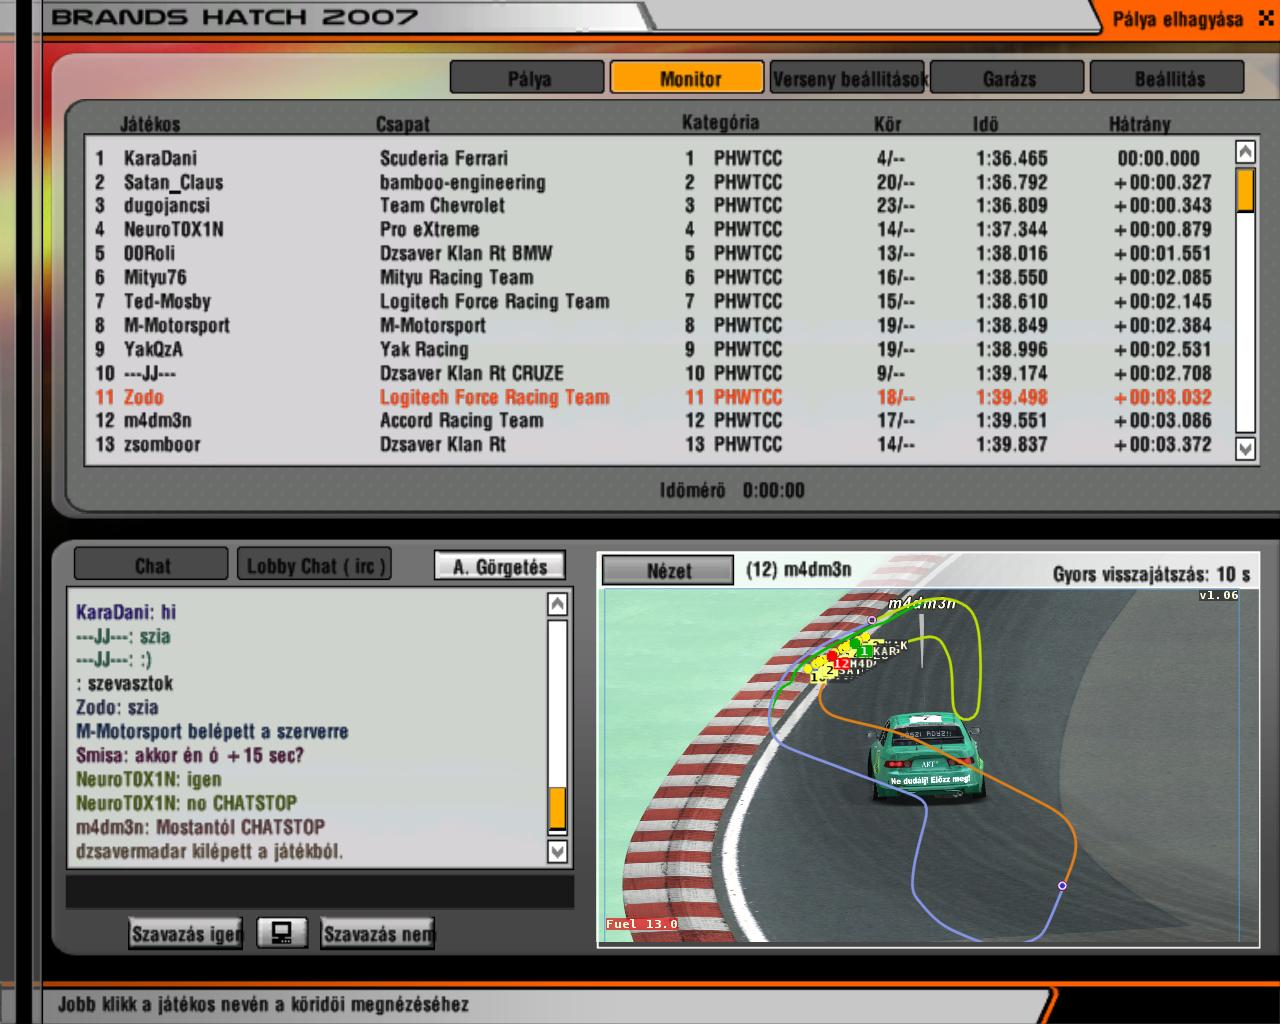Click the Időmérő 0:00:00 timer
The height and width of the screenshot is (1024, 1280).
[732, 490]
